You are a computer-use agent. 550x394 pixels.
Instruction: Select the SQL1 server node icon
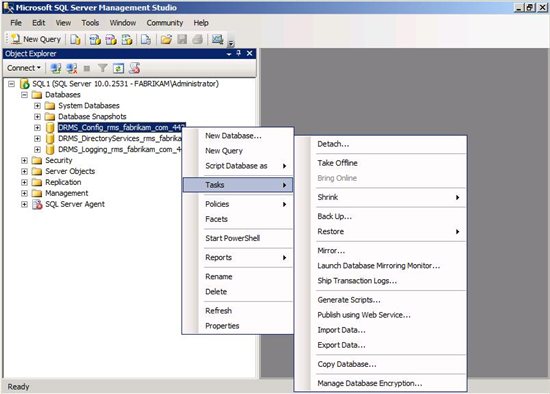[24, 84]
